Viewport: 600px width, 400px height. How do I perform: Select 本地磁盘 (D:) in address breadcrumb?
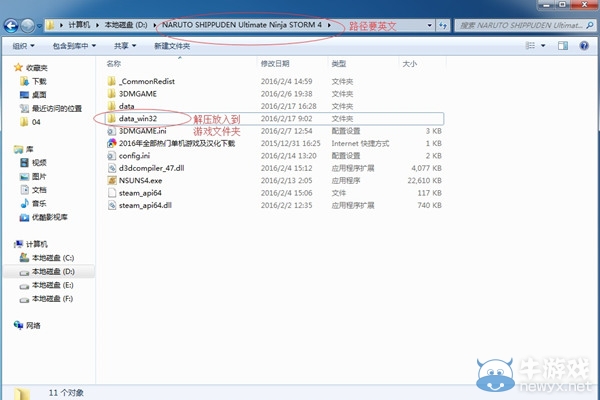(126, 25)
